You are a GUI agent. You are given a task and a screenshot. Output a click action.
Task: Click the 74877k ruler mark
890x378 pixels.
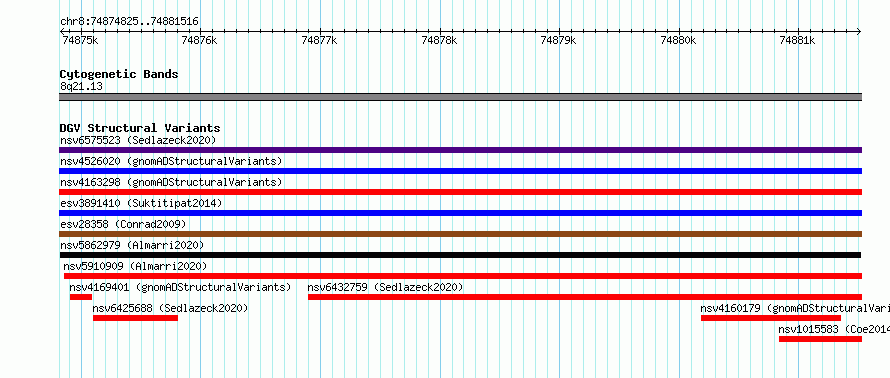tap(319, 40)
